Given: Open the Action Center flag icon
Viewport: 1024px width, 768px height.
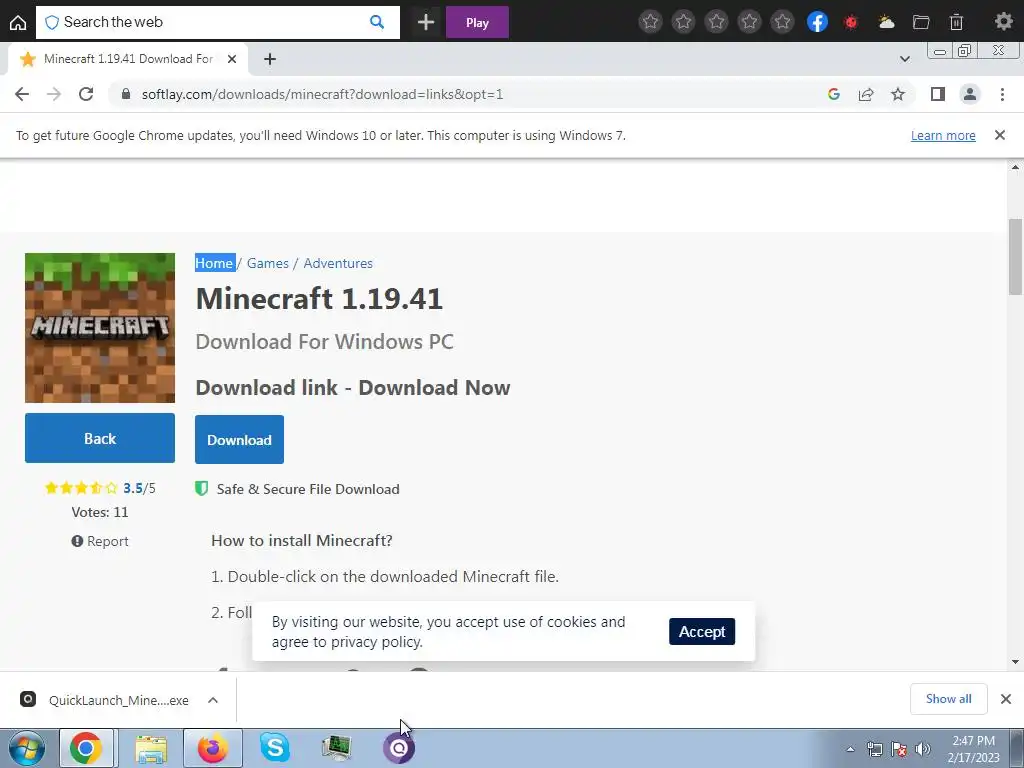Looking at the screenshot, I should click(899, 749).
